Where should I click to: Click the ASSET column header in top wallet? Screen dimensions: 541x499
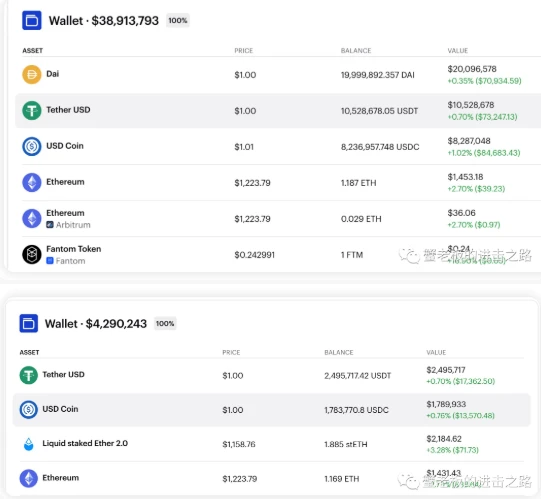pyautogui.click(x=32, y=51)
